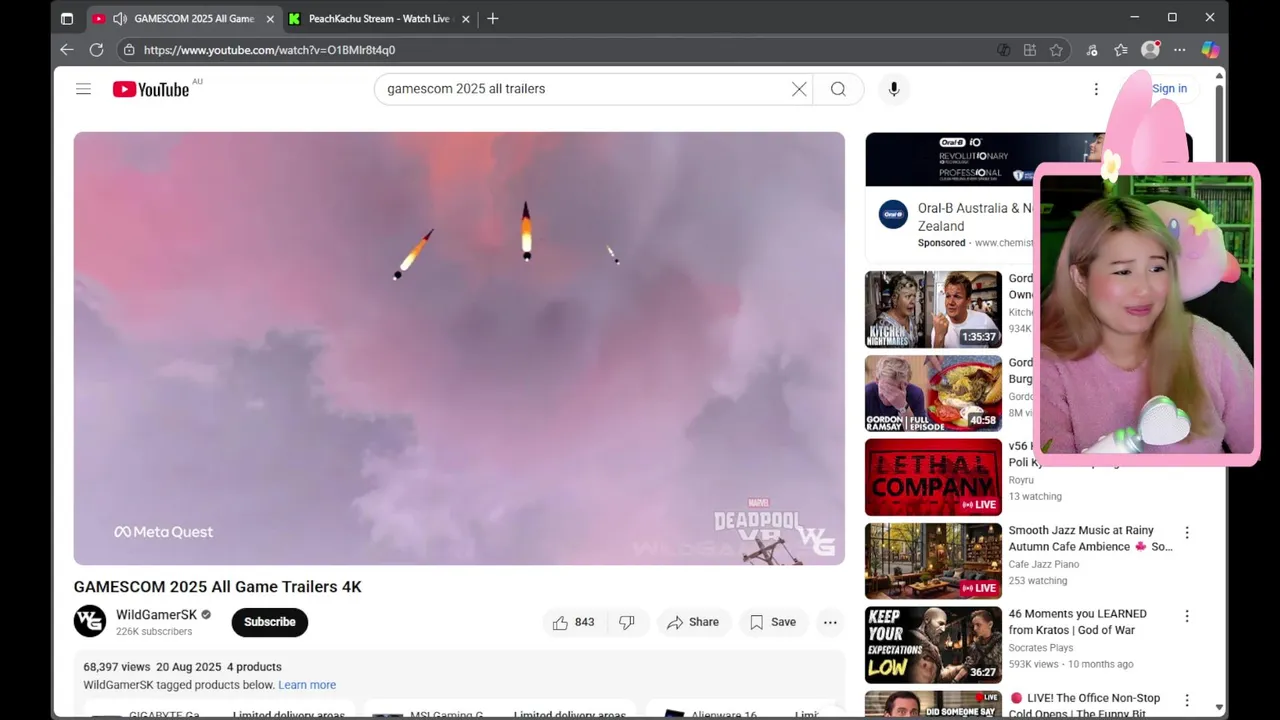The width and height of the screenshot is (1280, 720).
Task: Clear the search box with X icon
Action: point(799,89)
